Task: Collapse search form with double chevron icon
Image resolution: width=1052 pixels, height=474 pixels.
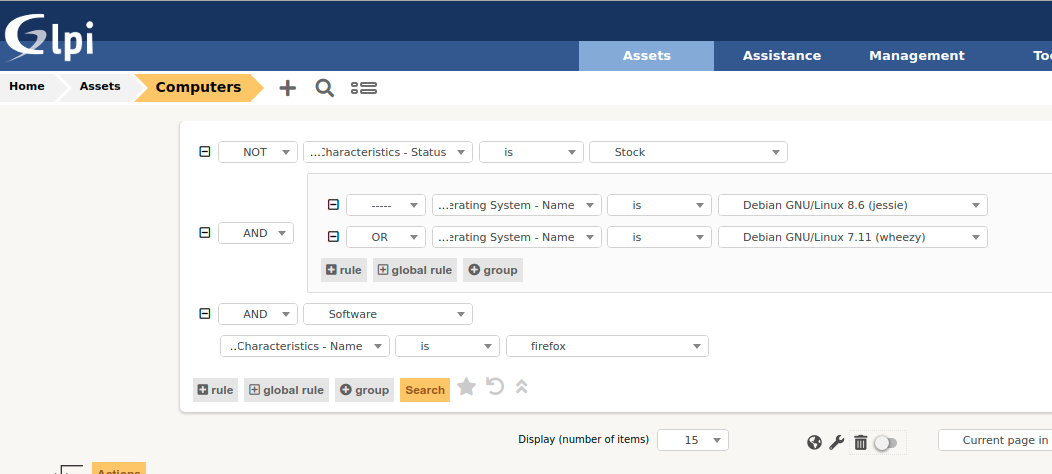Action: 521,387
